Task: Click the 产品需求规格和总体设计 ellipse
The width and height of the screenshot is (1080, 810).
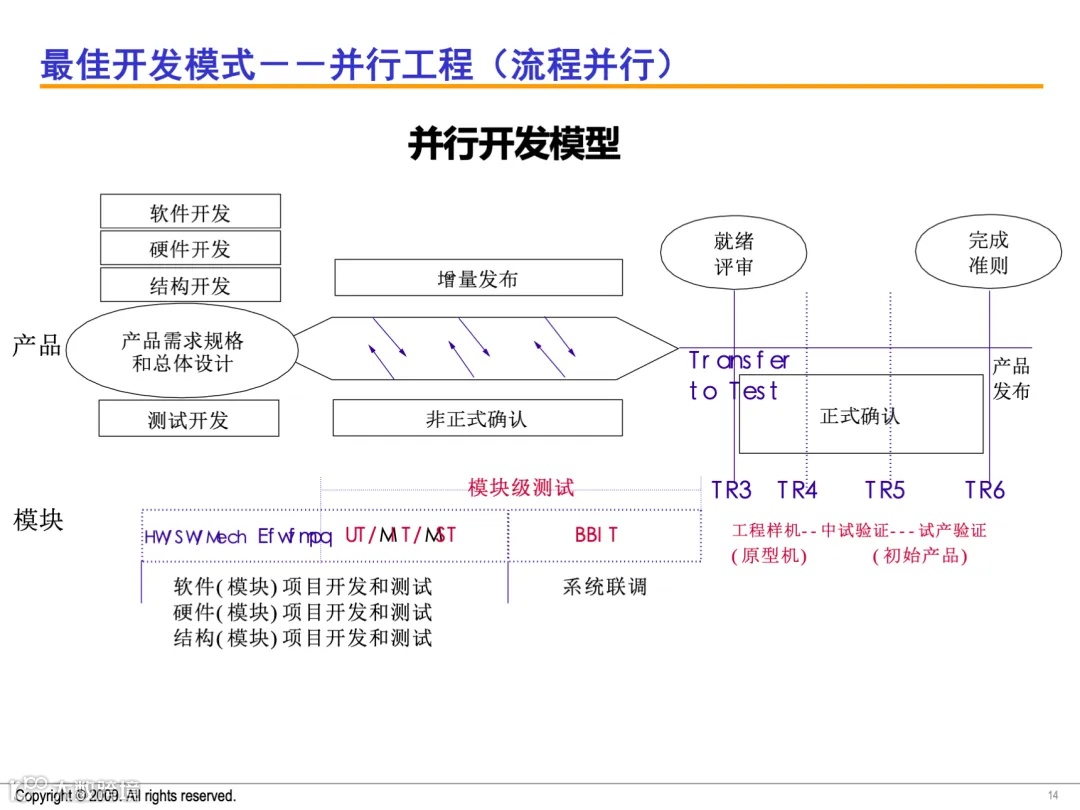Action: click(184, 352)
